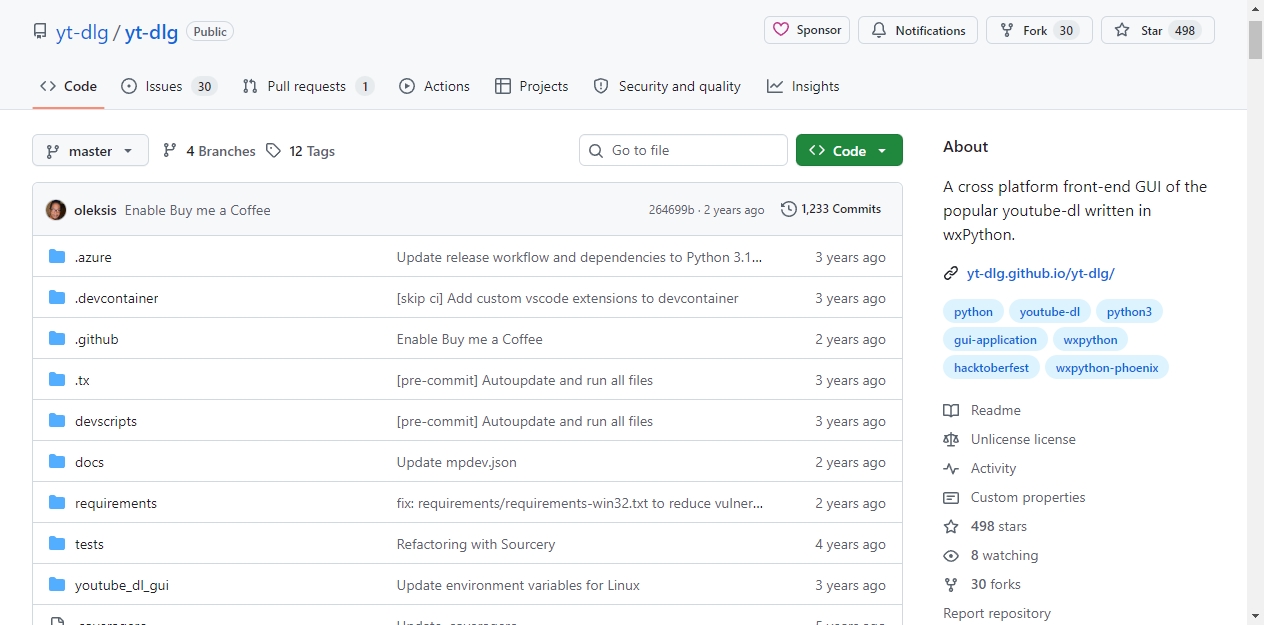The image size is (1264, 625).
Task: Click the .github folder icon
Action: point(57,339)
